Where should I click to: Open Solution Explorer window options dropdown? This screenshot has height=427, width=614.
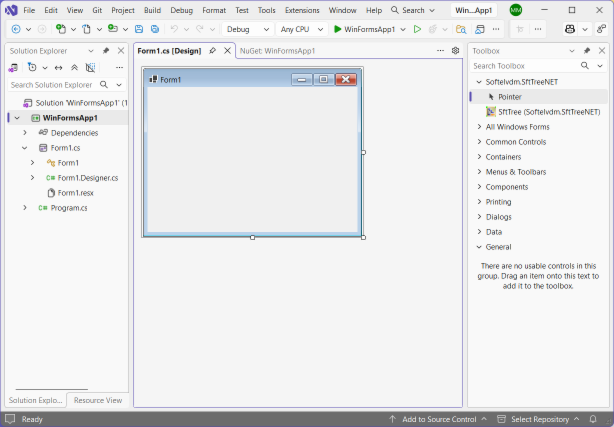(x=91, y=51)
